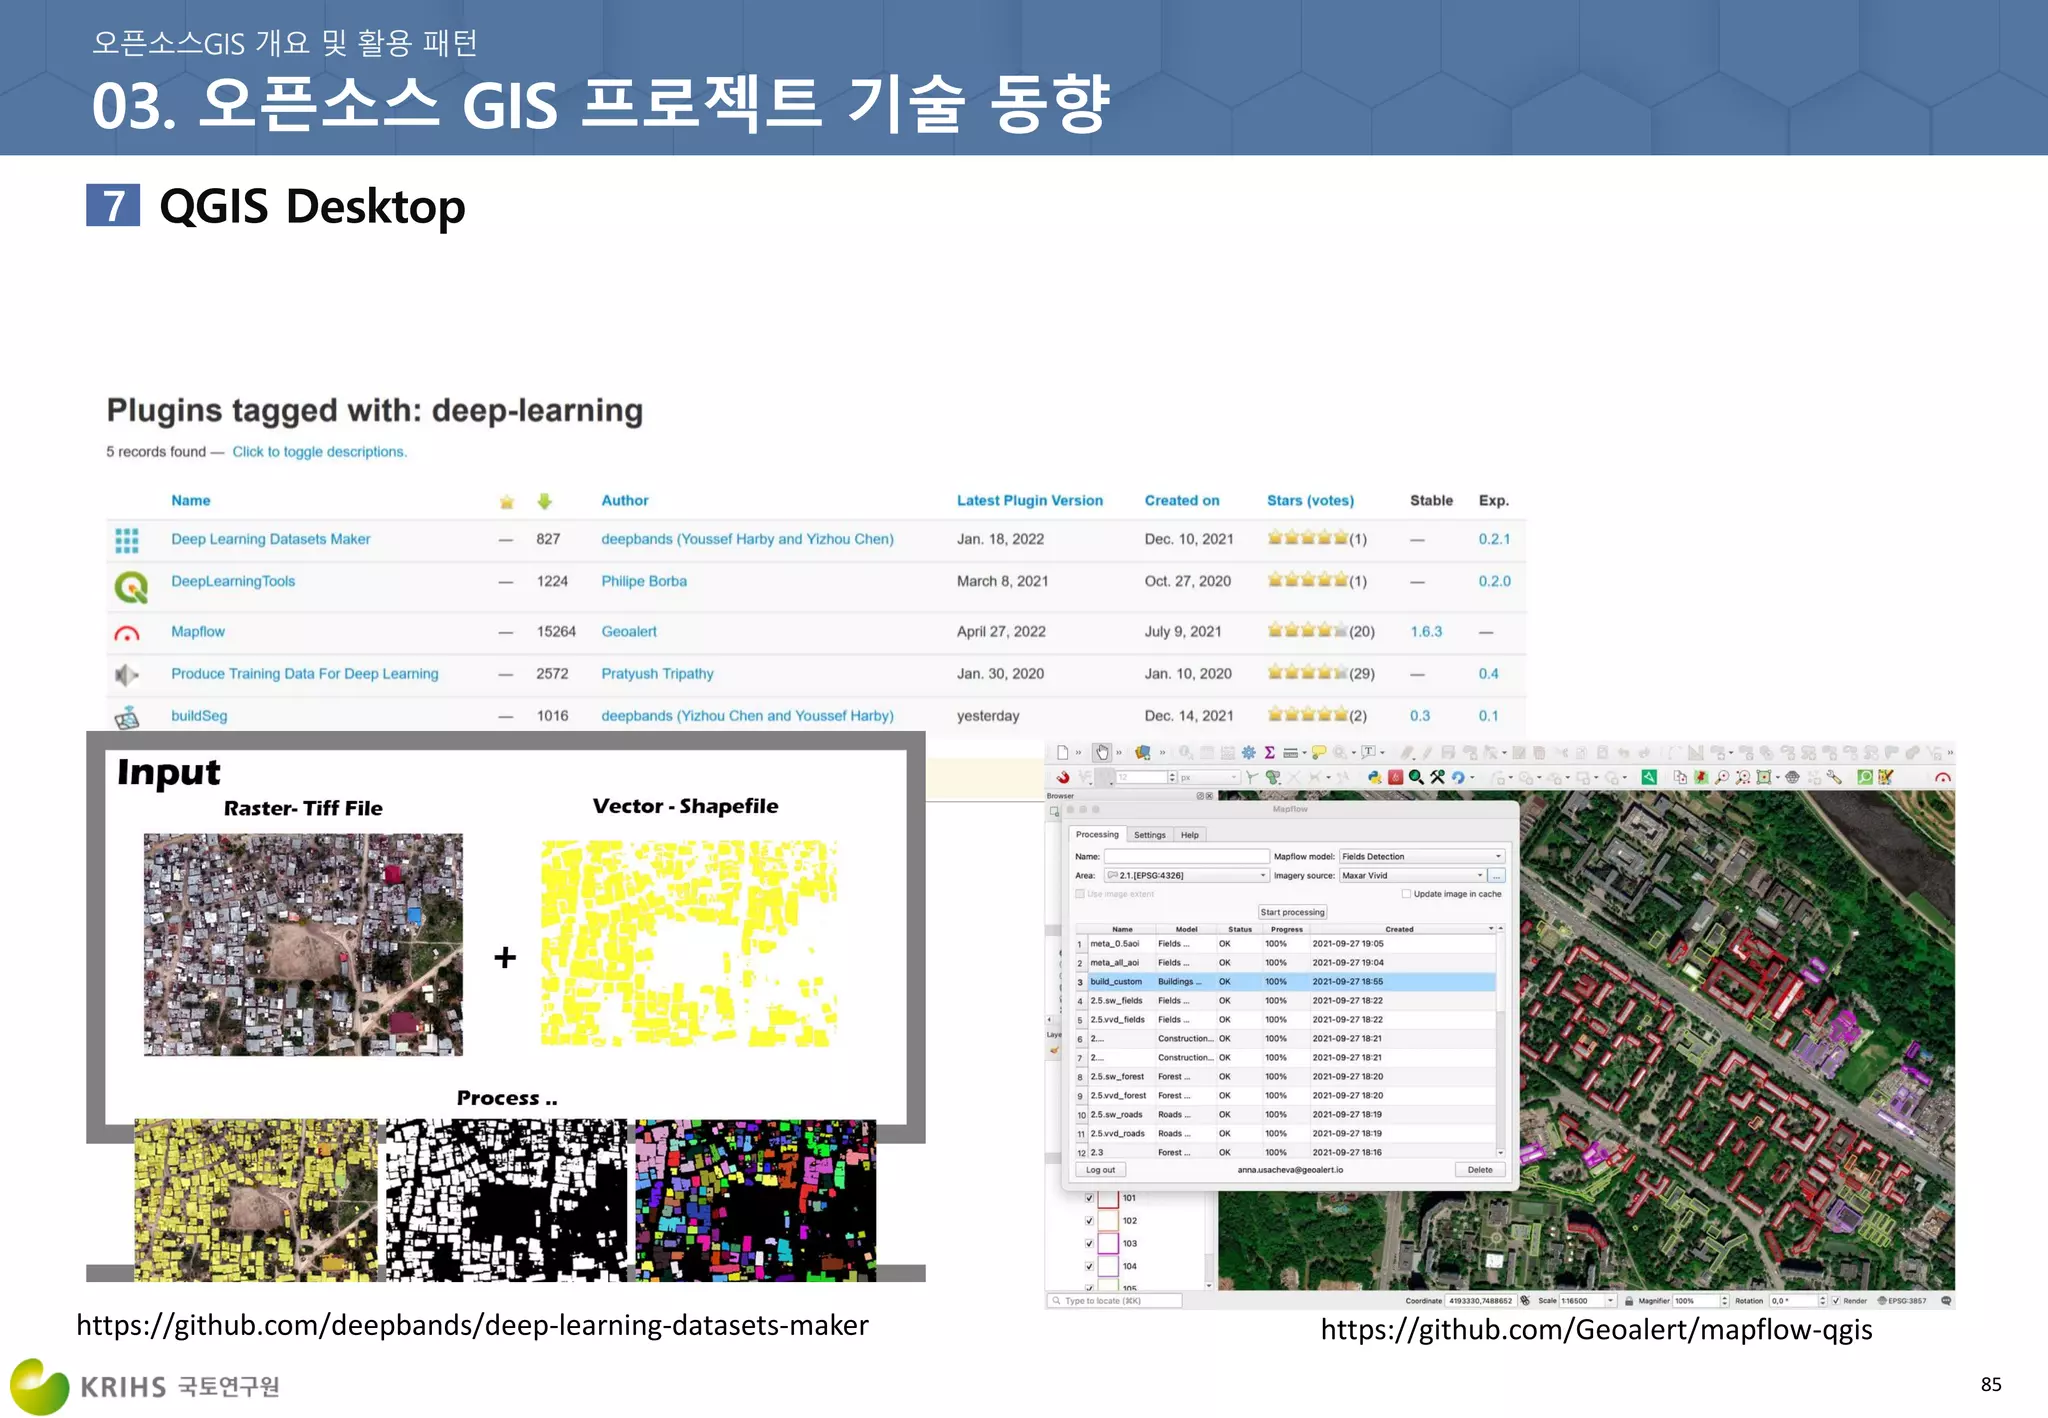Toggle the yellow Map Tips speech bubble
Screen dimensions: 2048x1418
1319,752
